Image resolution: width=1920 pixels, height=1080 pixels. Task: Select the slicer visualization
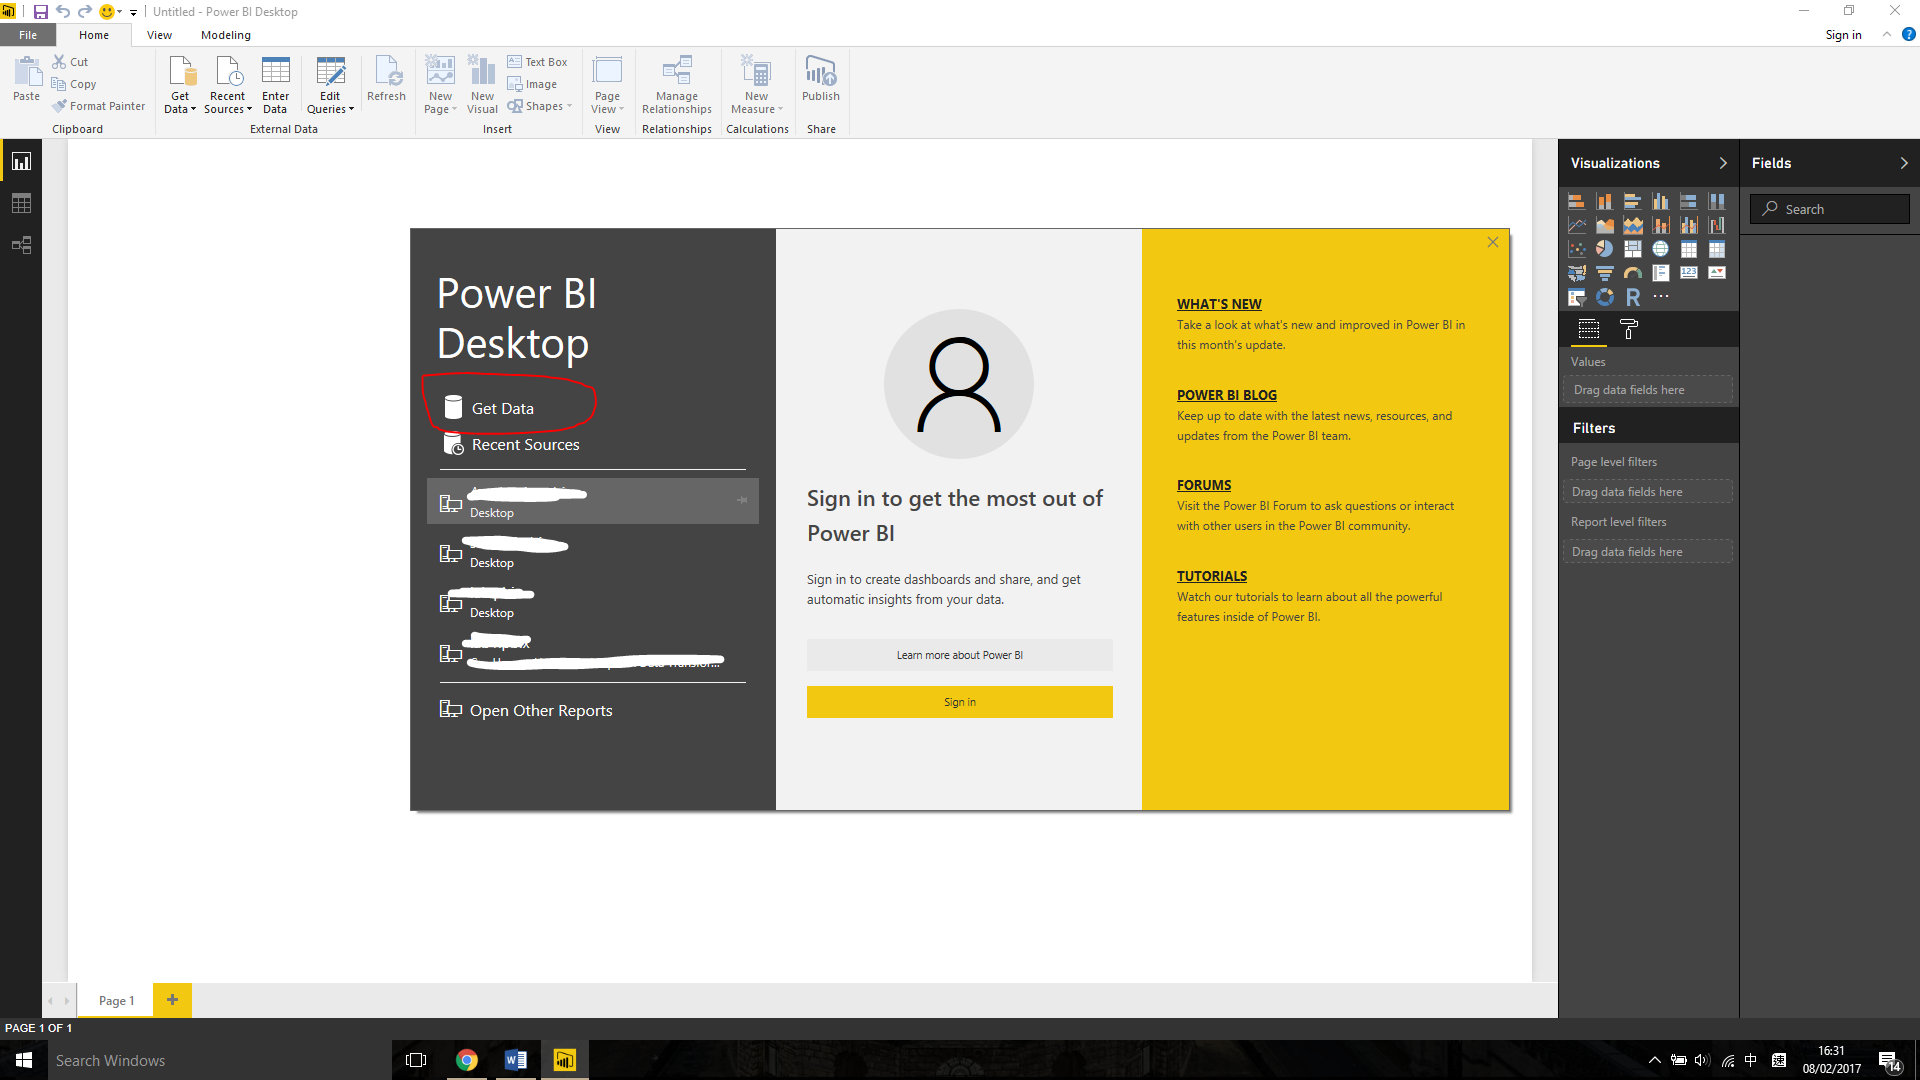click(1576, 297)
